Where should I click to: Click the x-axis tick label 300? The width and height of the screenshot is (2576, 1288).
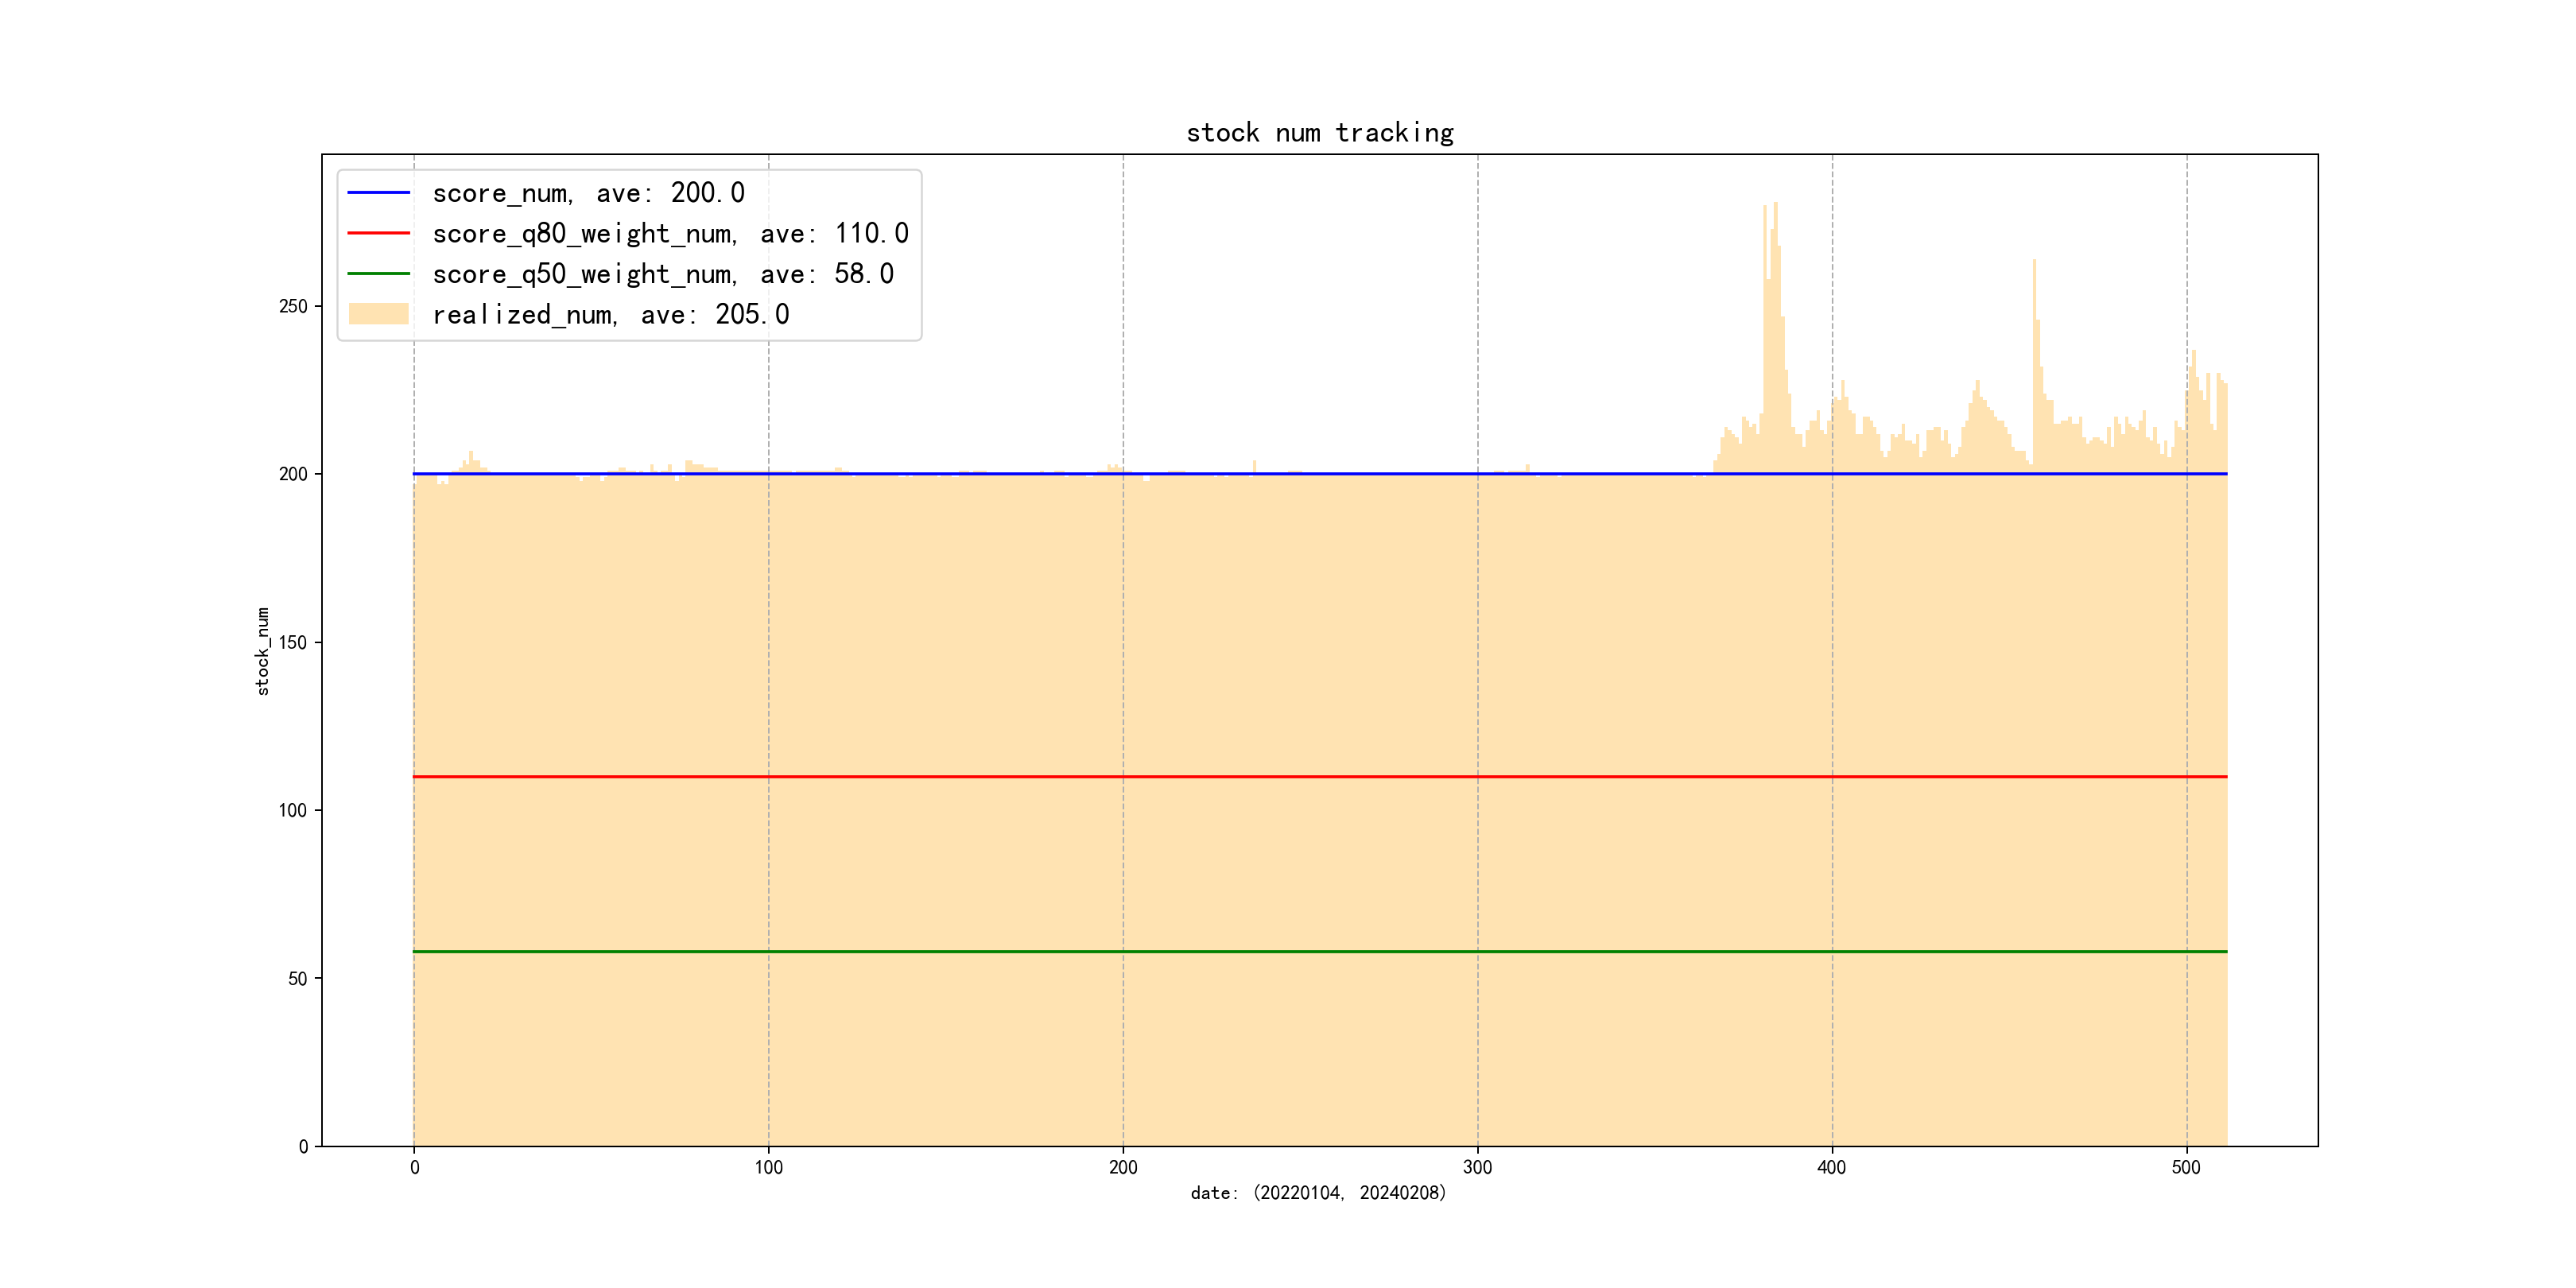(x=1477, y=1168)
